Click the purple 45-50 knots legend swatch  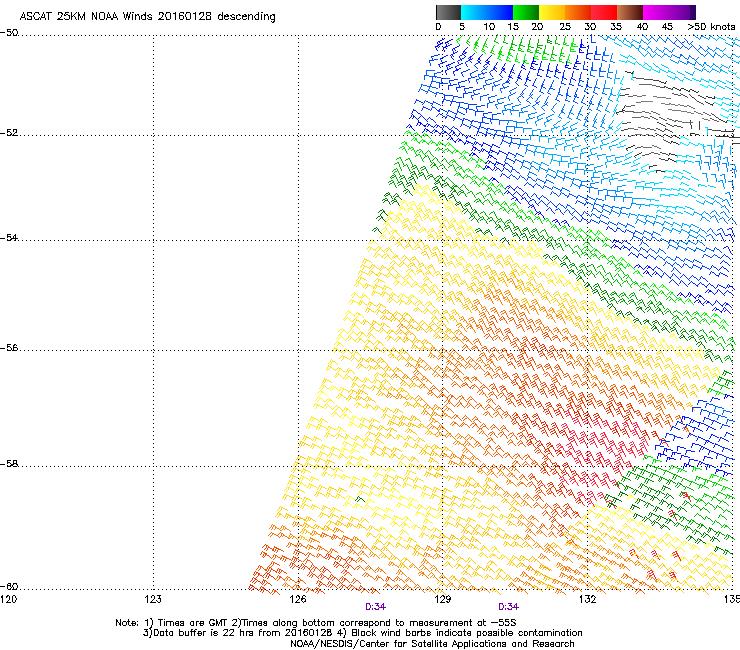(682, 12)
